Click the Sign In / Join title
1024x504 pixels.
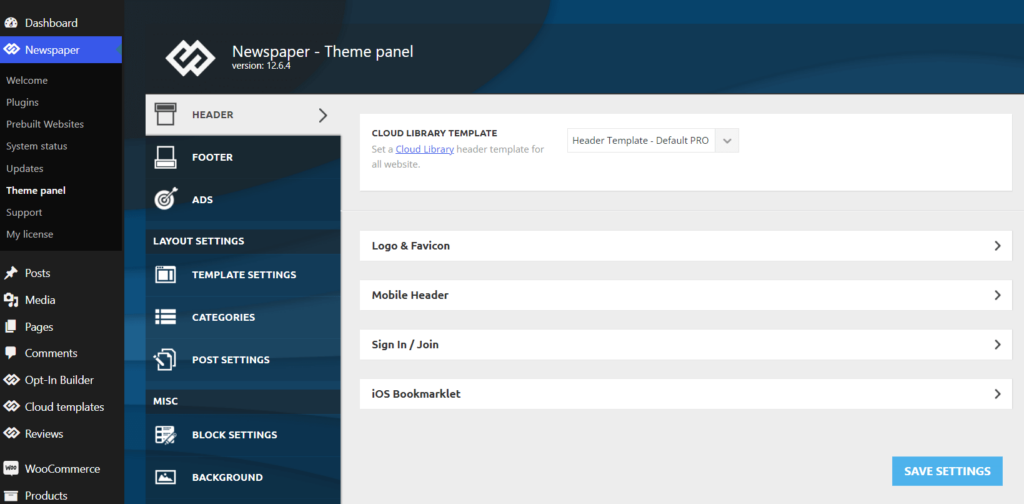[x=405, y=345]
